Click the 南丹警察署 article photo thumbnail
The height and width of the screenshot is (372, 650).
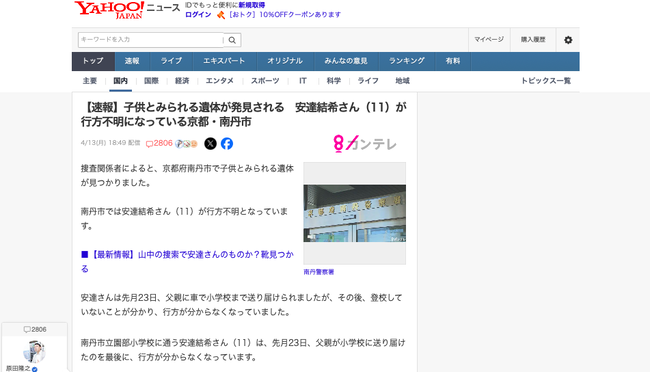coord(354,213)
